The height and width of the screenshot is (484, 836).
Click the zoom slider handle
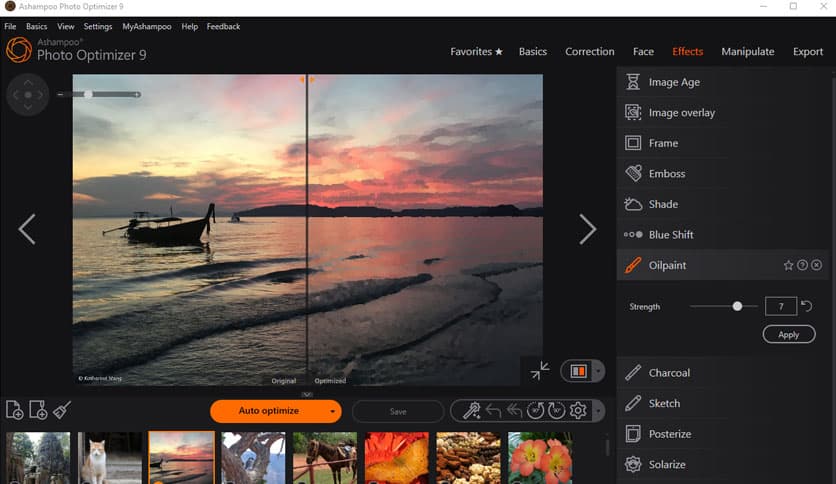tap(88, 94)
